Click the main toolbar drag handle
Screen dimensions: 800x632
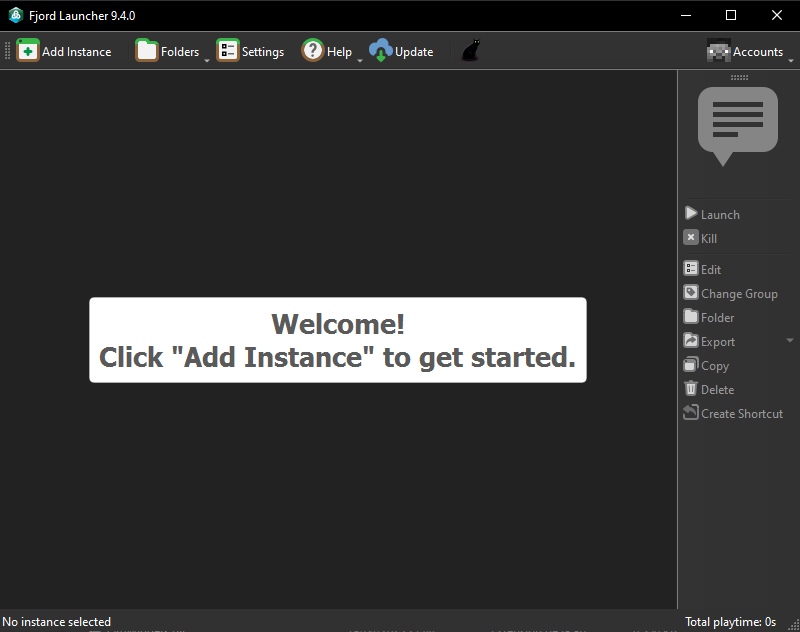[7, 51]
